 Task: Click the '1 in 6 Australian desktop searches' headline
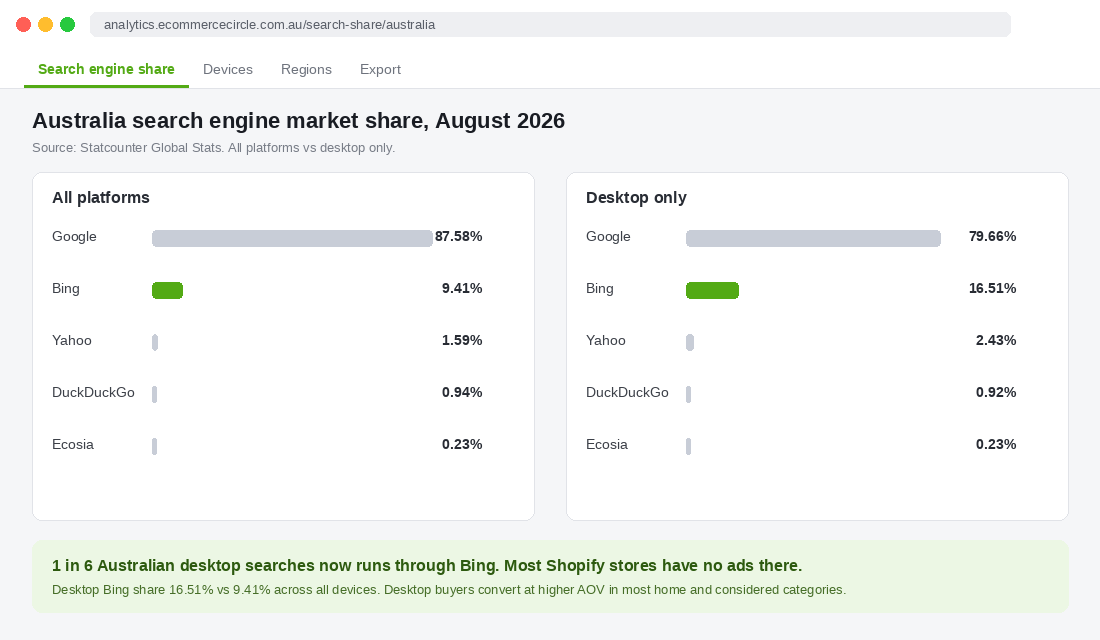[427, 566]
